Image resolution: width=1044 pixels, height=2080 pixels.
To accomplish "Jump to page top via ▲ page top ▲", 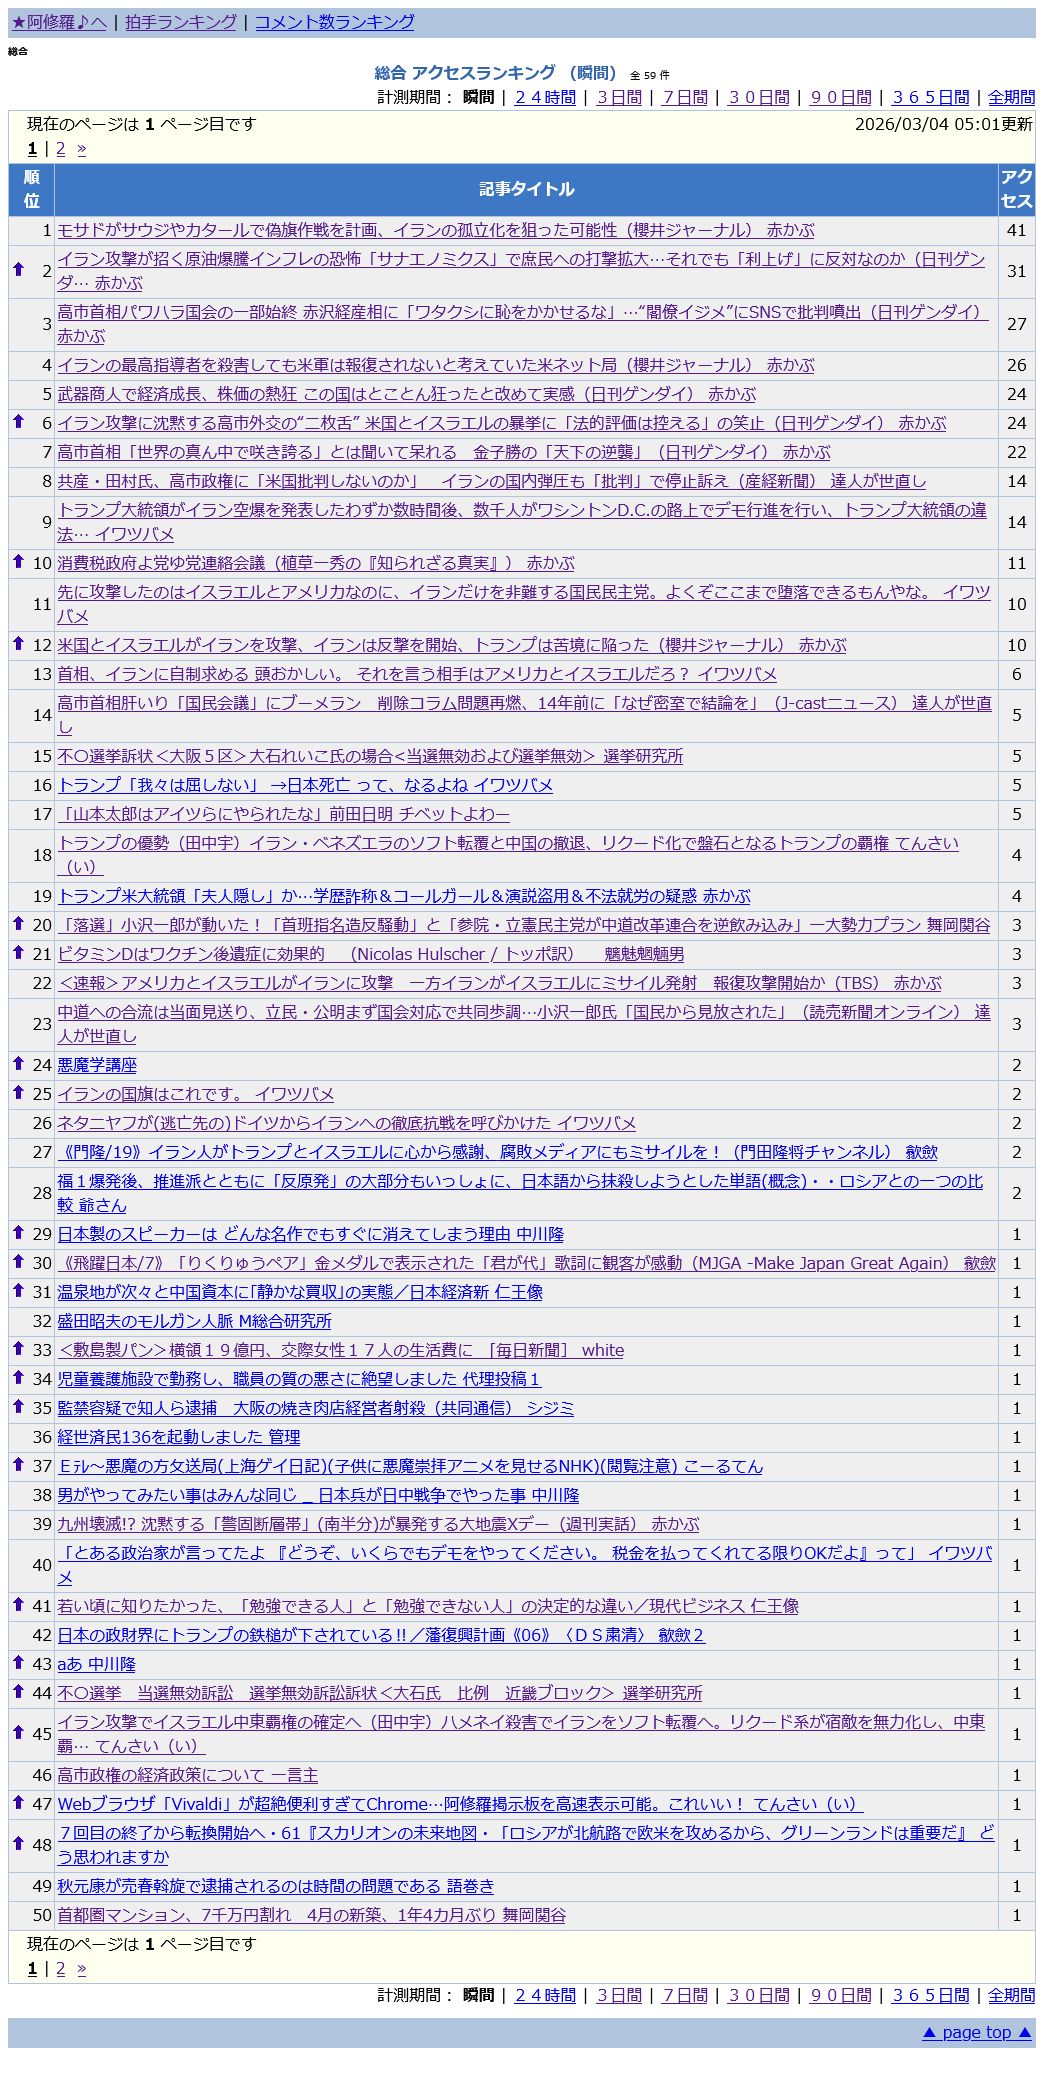I will tap(976, 2032).
